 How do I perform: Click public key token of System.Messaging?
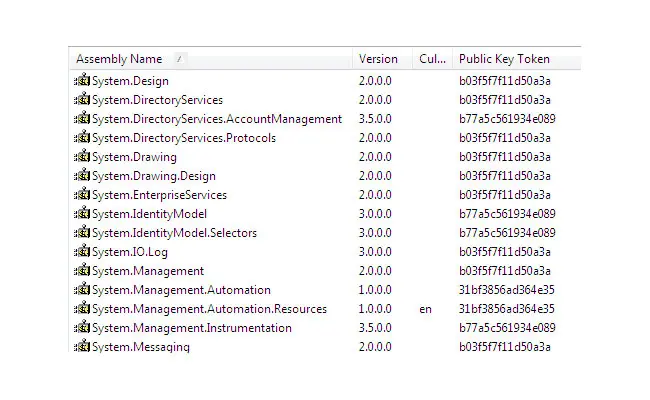click(x=504, y=347)
